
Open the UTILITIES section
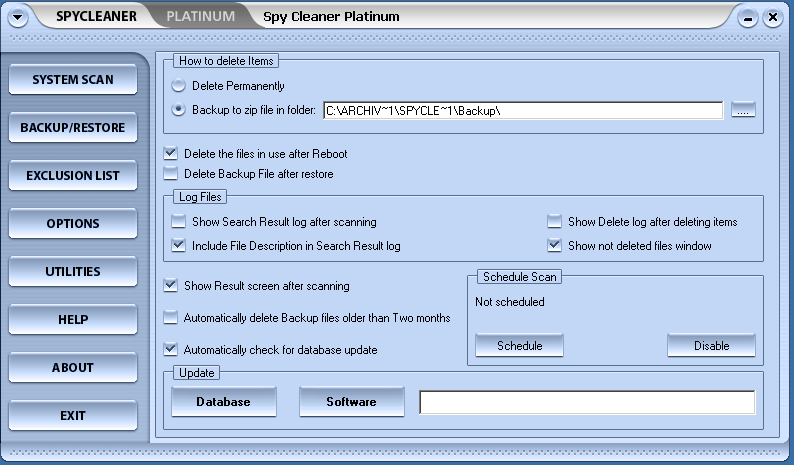click(x=73, y=272)
